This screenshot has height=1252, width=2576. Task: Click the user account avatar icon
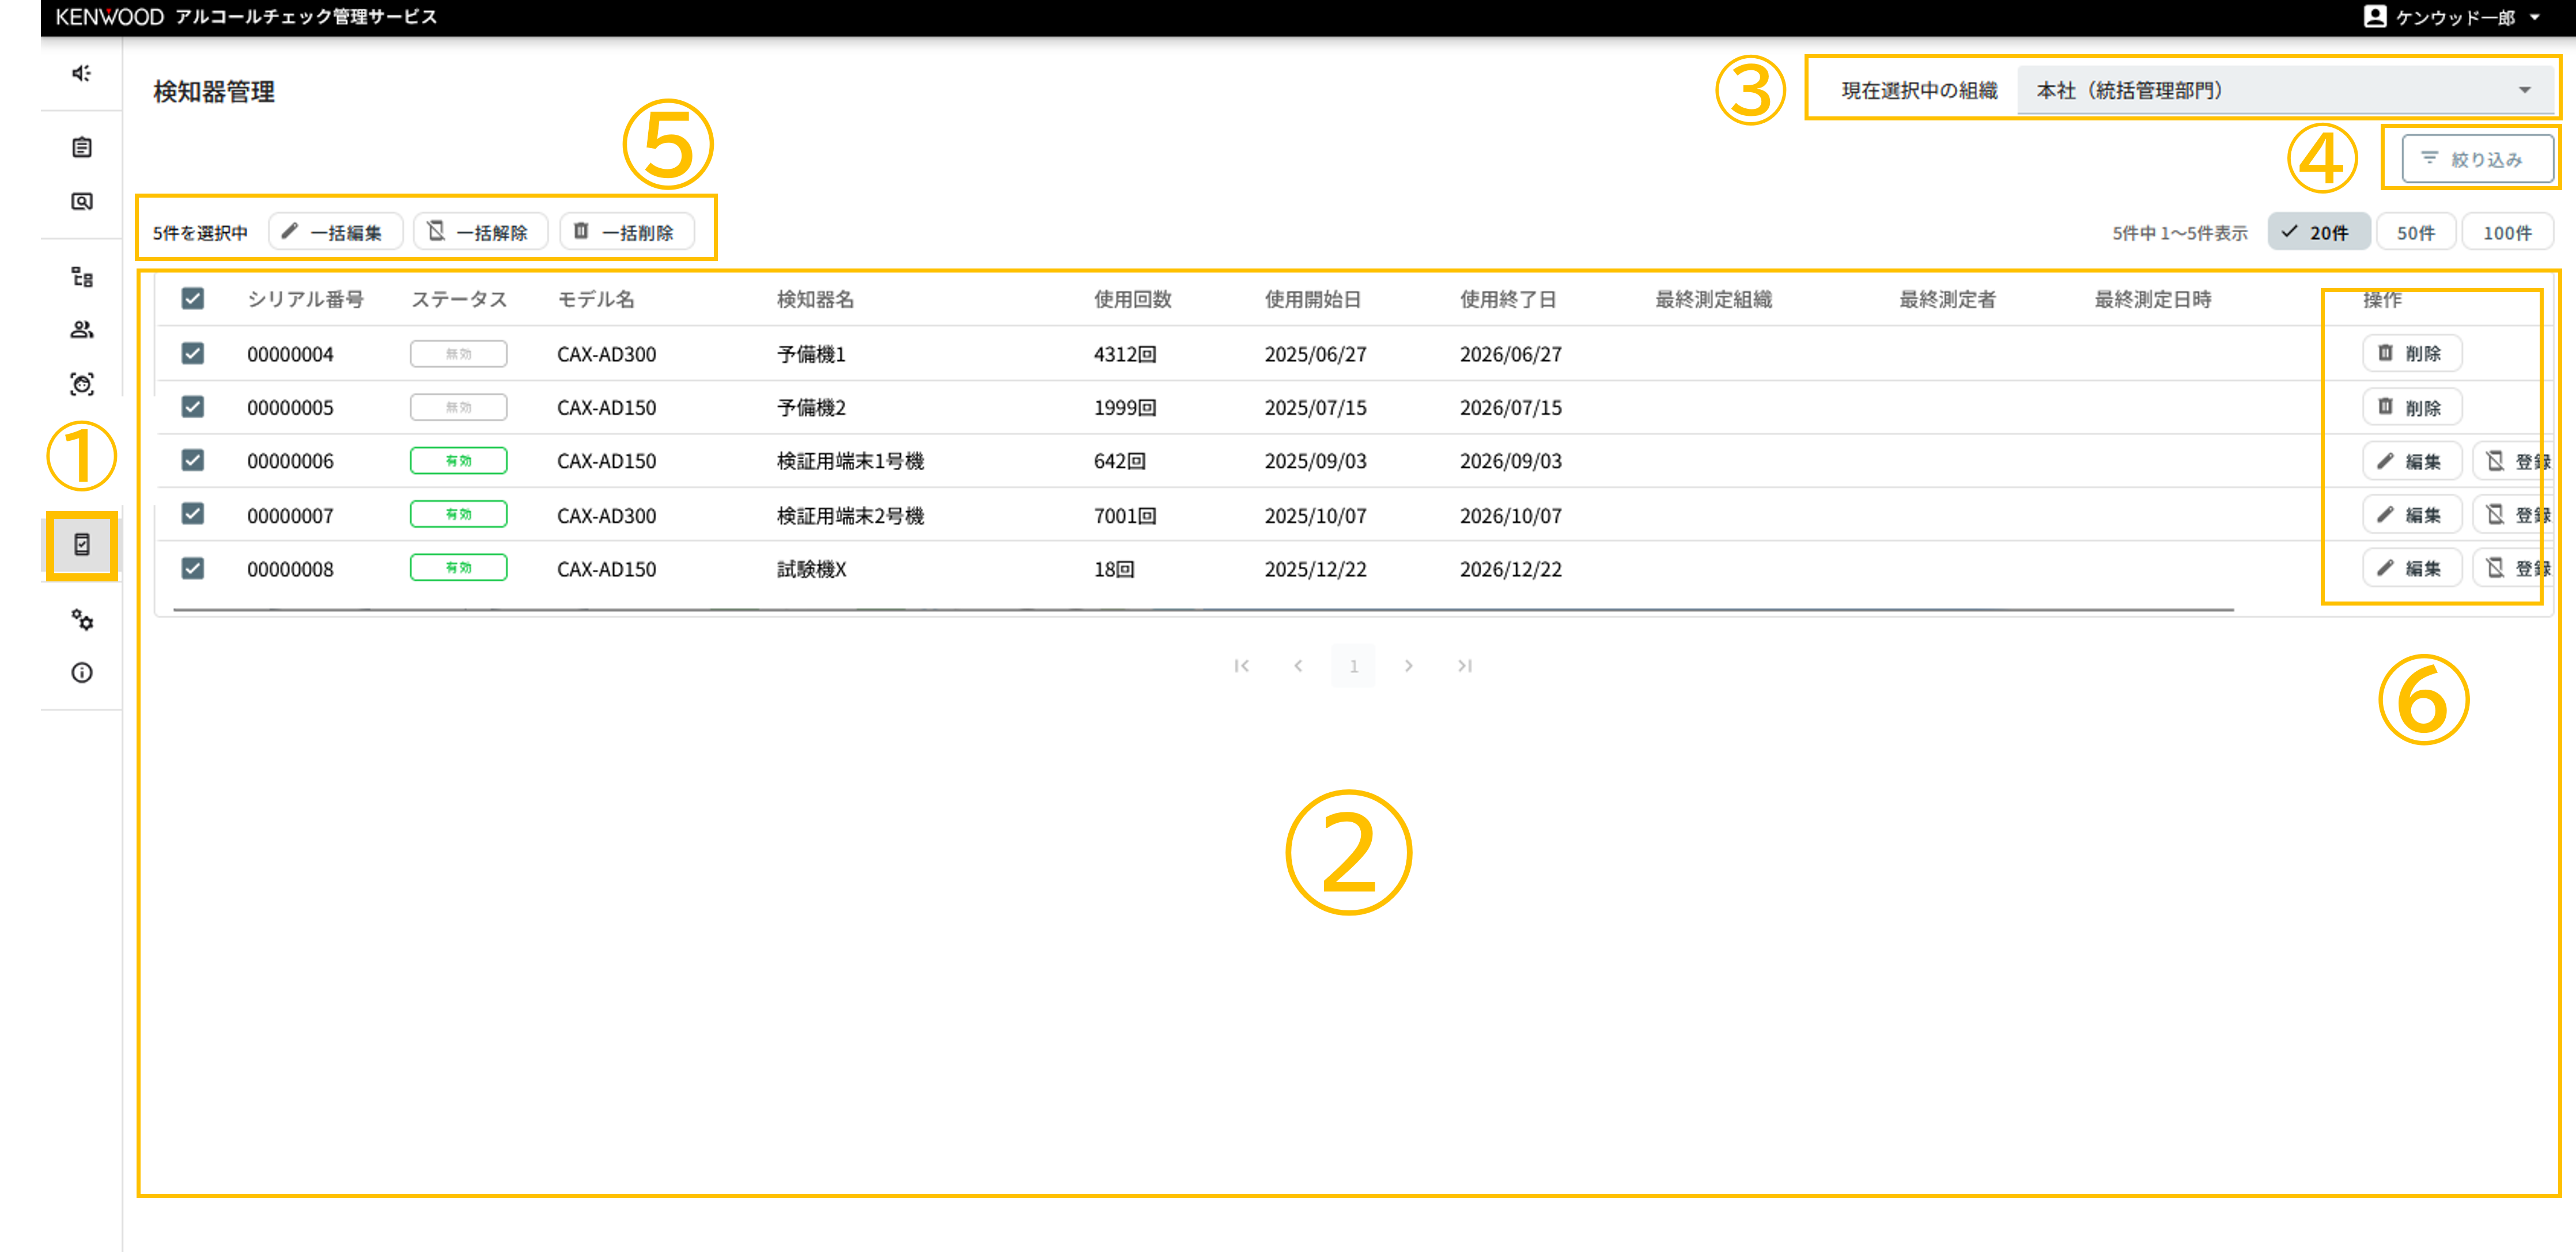[2374, 16]
